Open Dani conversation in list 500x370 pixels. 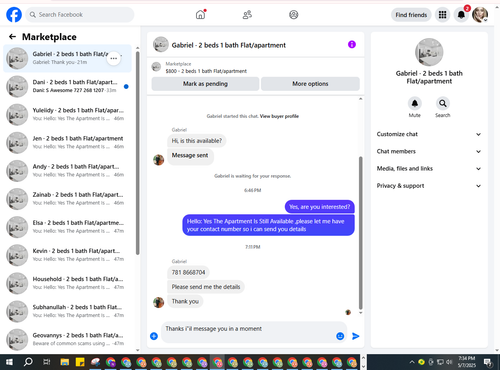click(x=68, y=86)
